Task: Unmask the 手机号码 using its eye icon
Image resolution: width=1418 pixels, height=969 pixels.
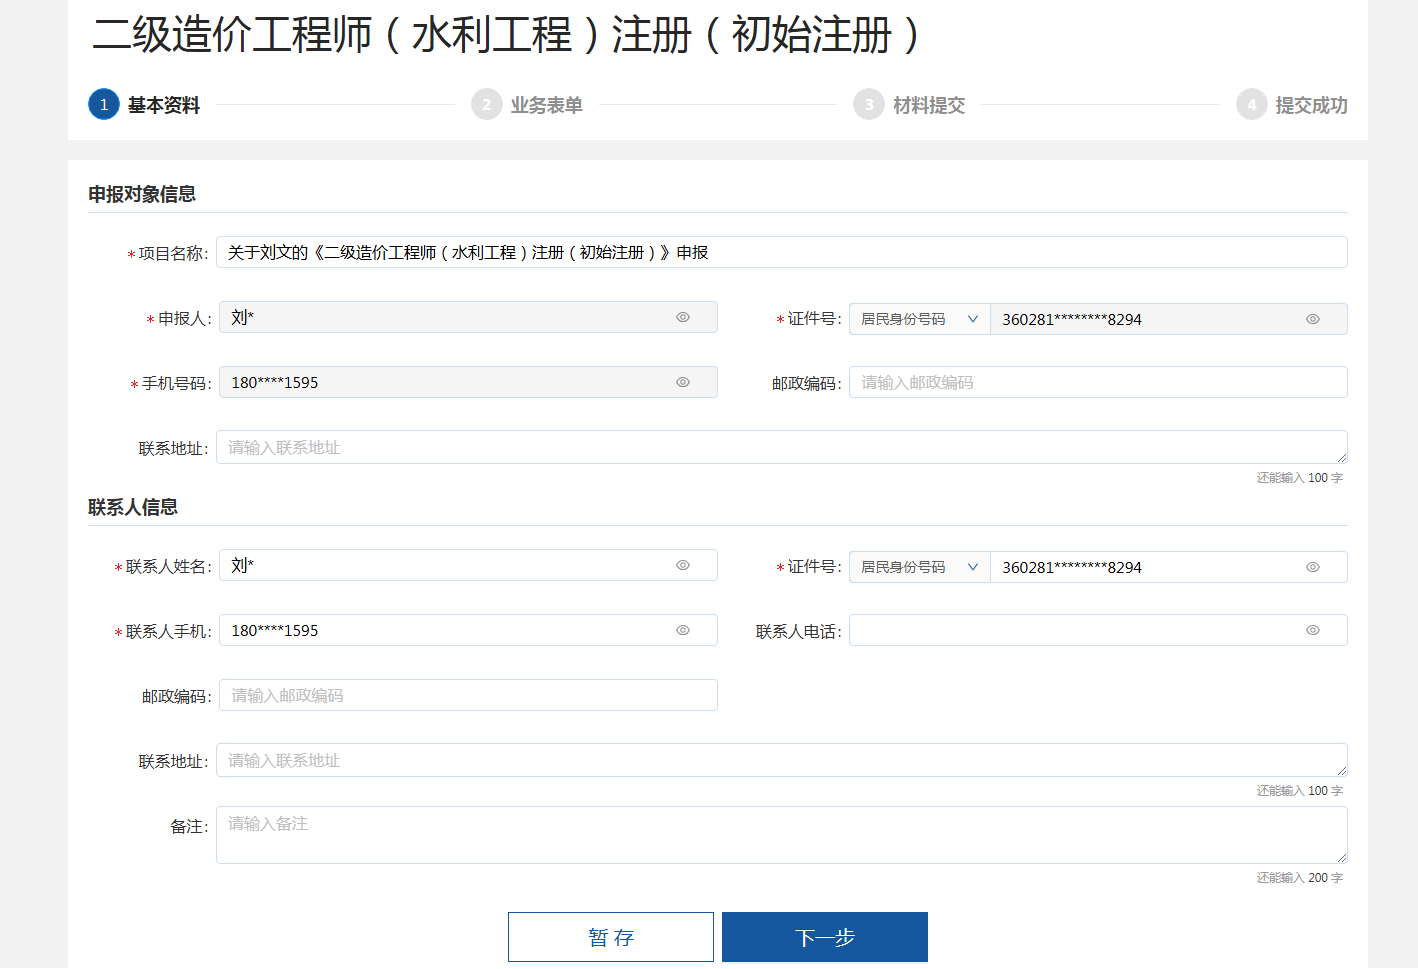Action: 683,382
